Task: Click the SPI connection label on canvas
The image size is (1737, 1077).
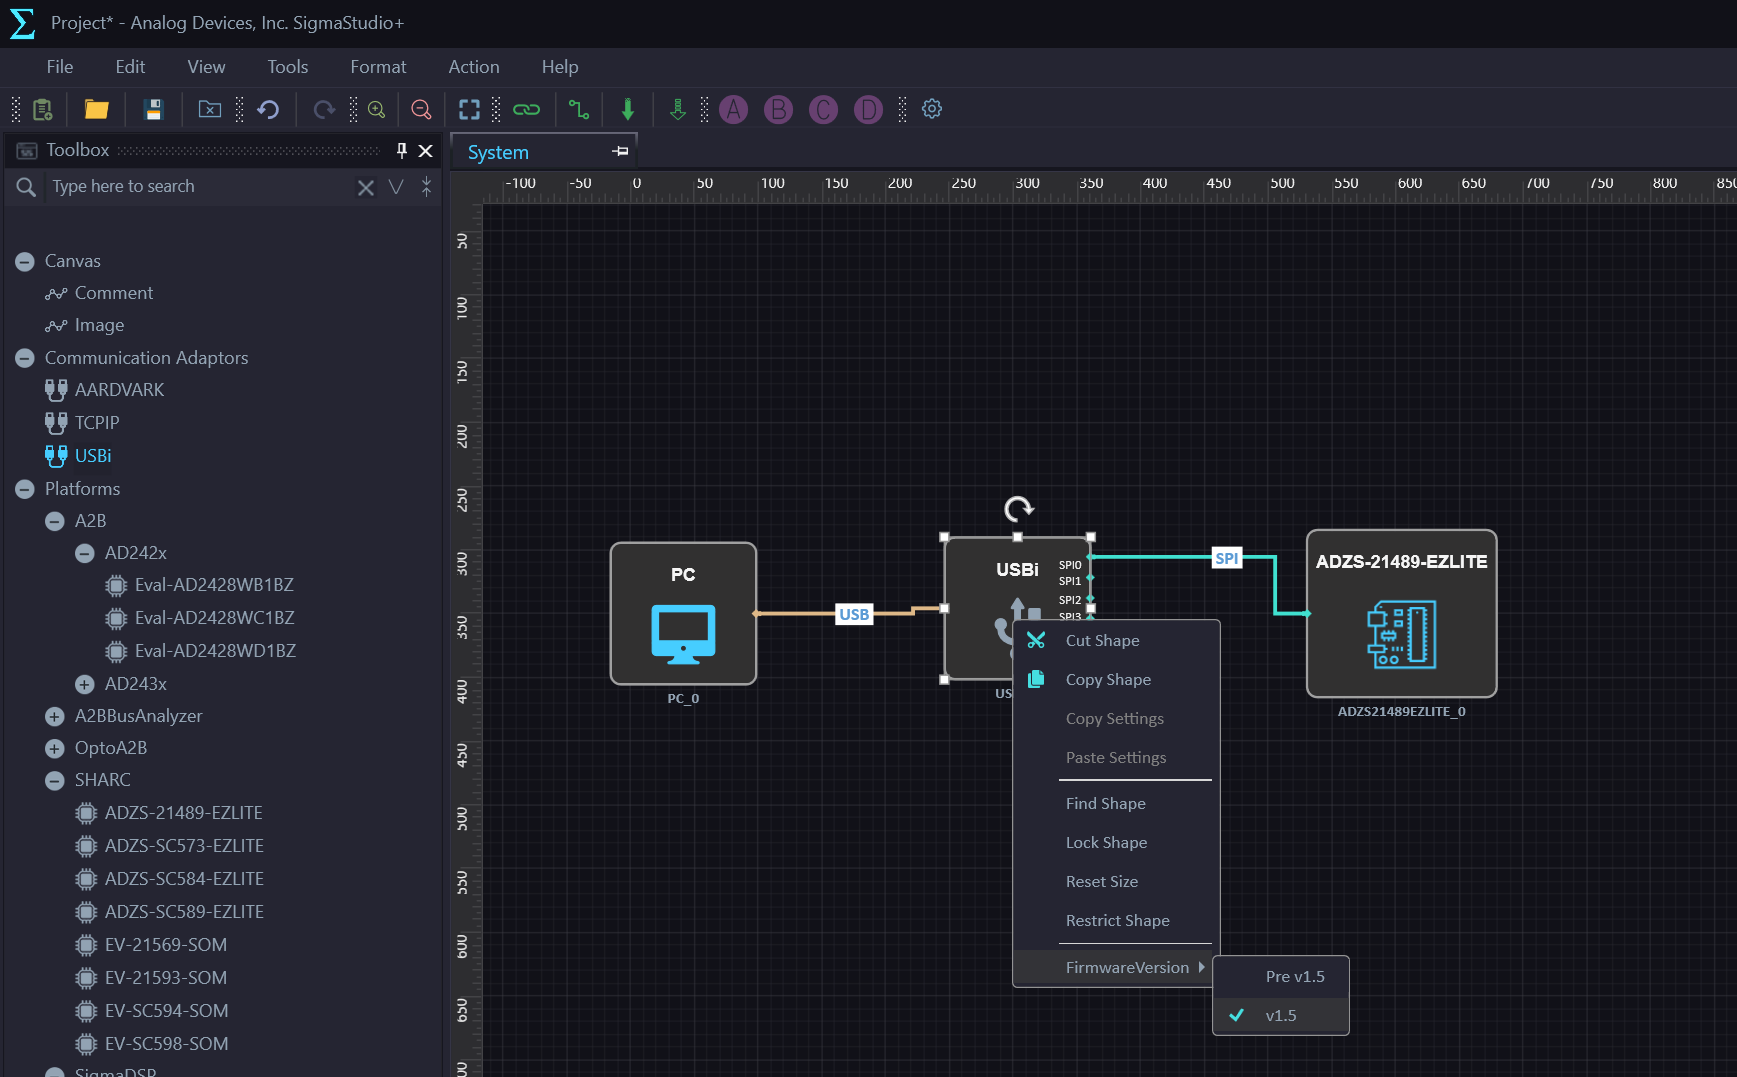Action: click(x=1227, y=558)
